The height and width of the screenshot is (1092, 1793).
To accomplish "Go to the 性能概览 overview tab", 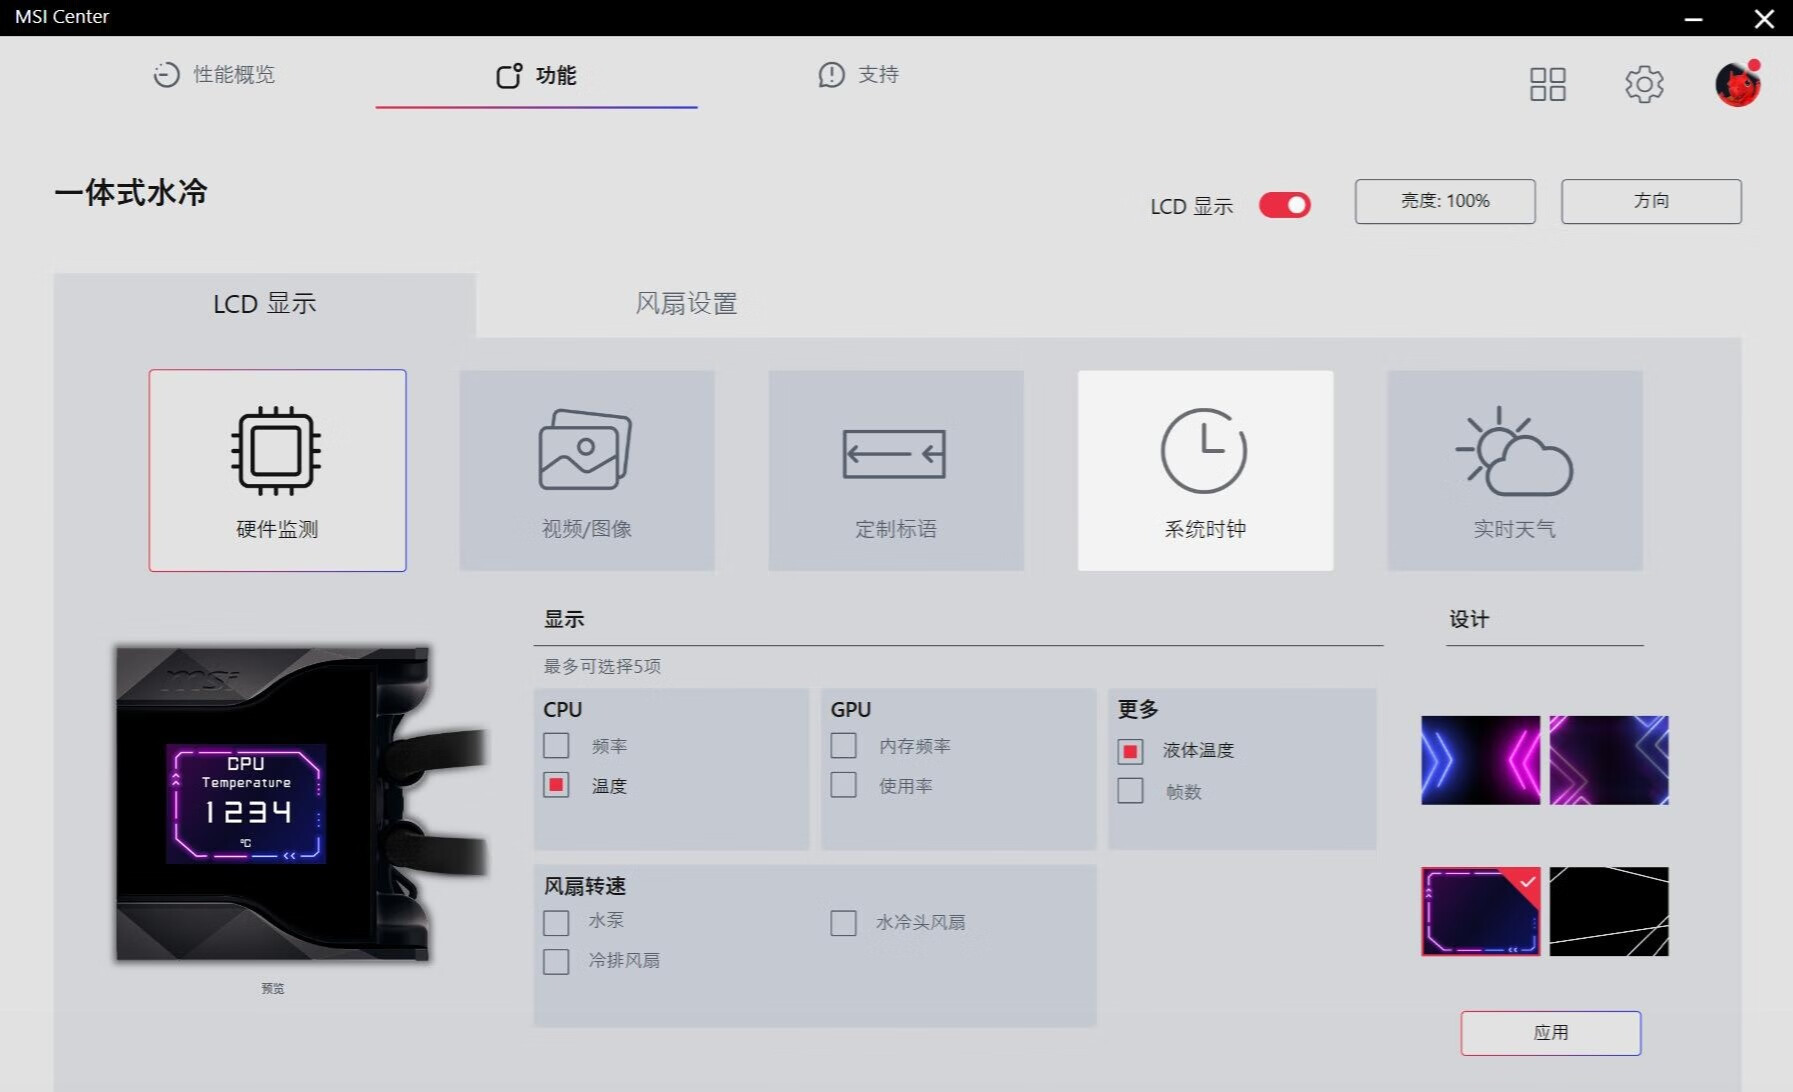I will pyautogui.click(x=214, y=75).
